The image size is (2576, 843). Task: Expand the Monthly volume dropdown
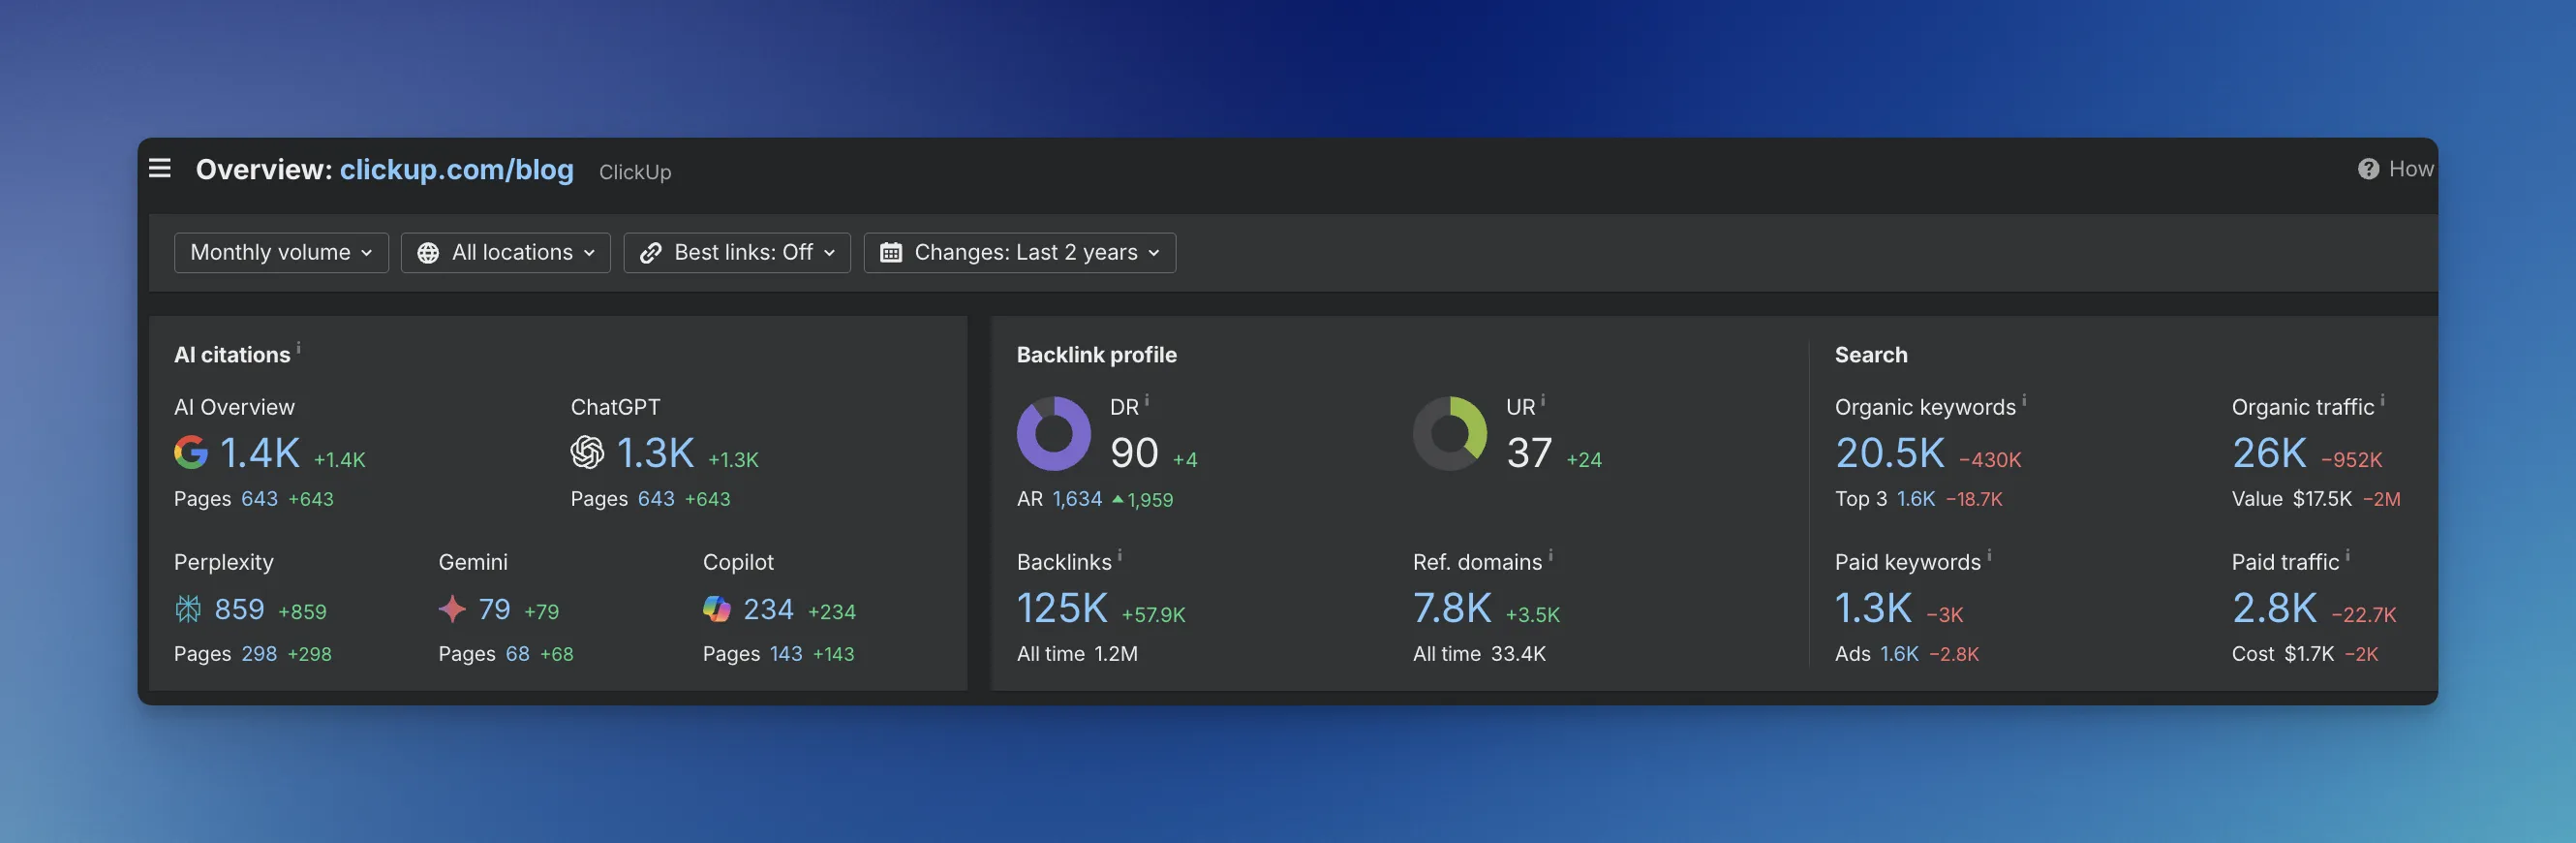[281, 252]
